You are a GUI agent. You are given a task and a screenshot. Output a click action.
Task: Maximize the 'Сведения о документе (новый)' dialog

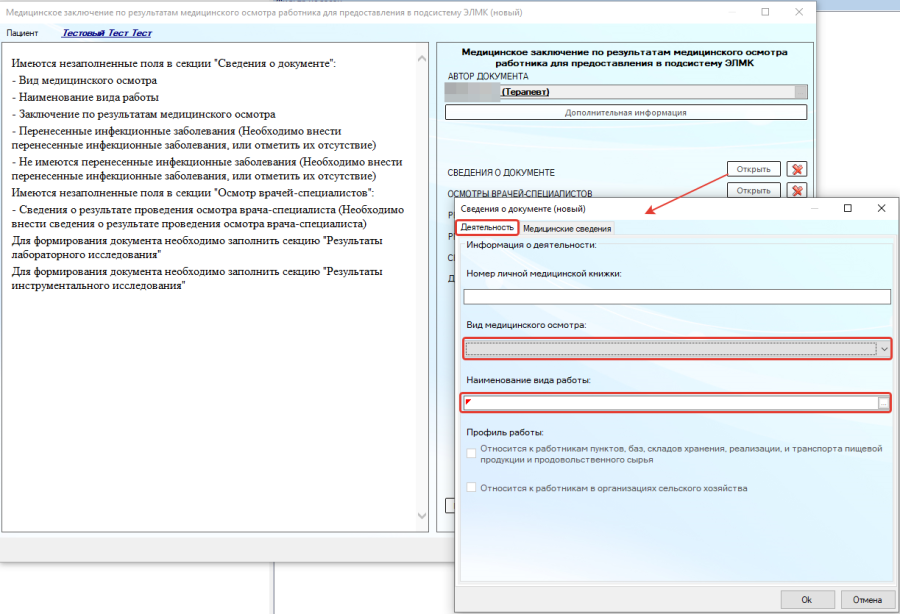pos(848,208)
